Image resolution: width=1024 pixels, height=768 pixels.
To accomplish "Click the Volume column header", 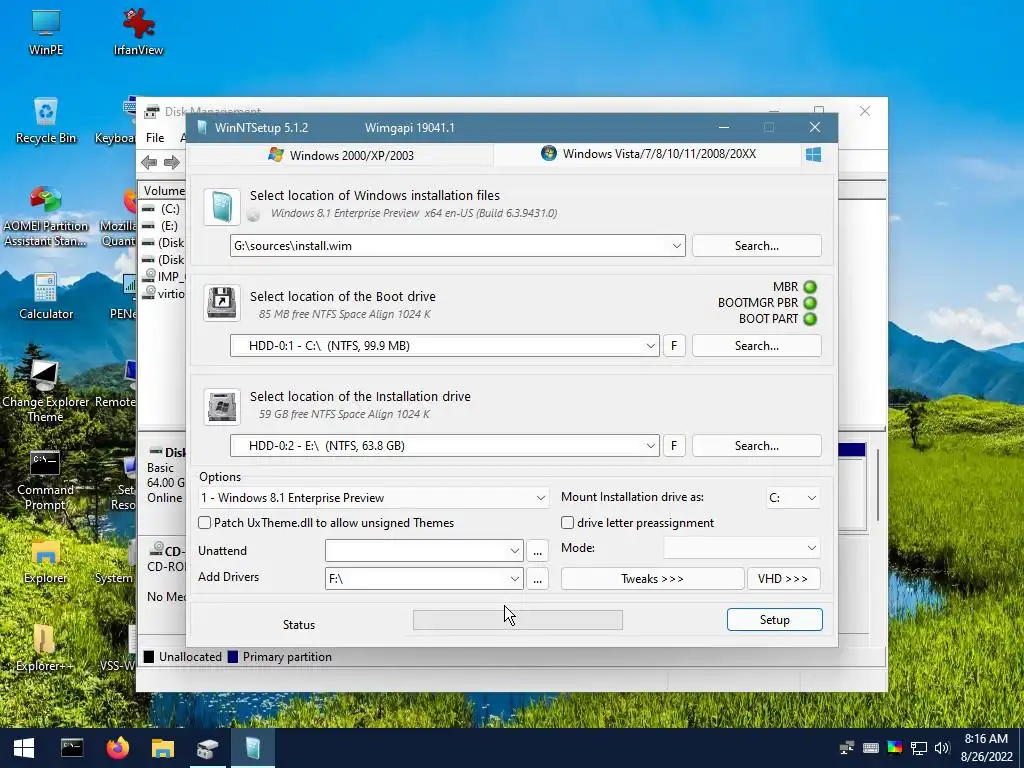I will tap(163, 191).
